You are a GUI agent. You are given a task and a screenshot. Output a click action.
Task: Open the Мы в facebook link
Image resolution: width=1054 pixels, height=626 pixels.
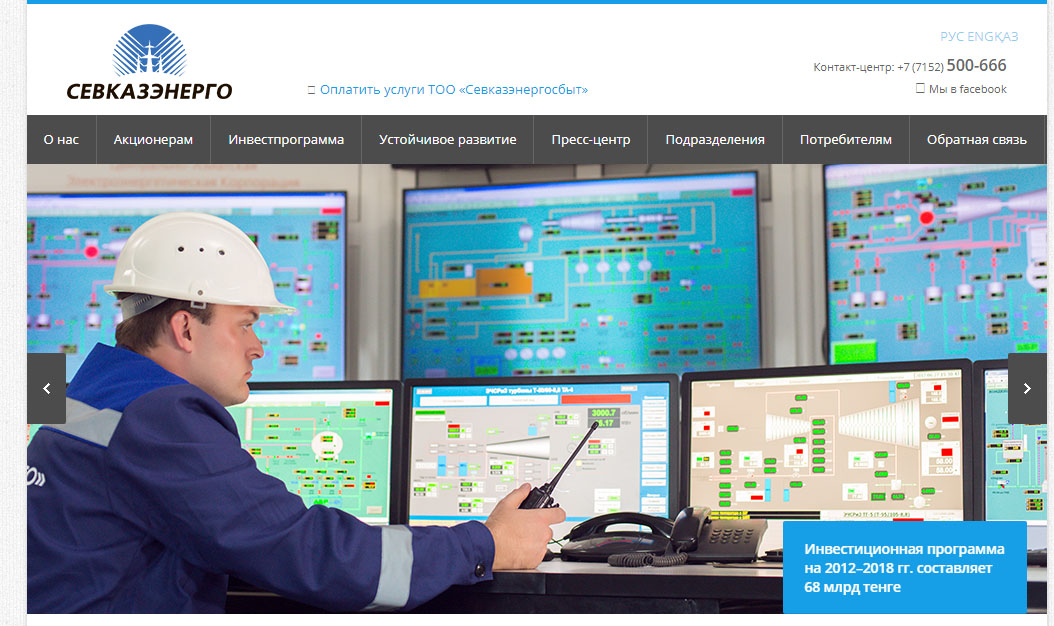(967, 89)
